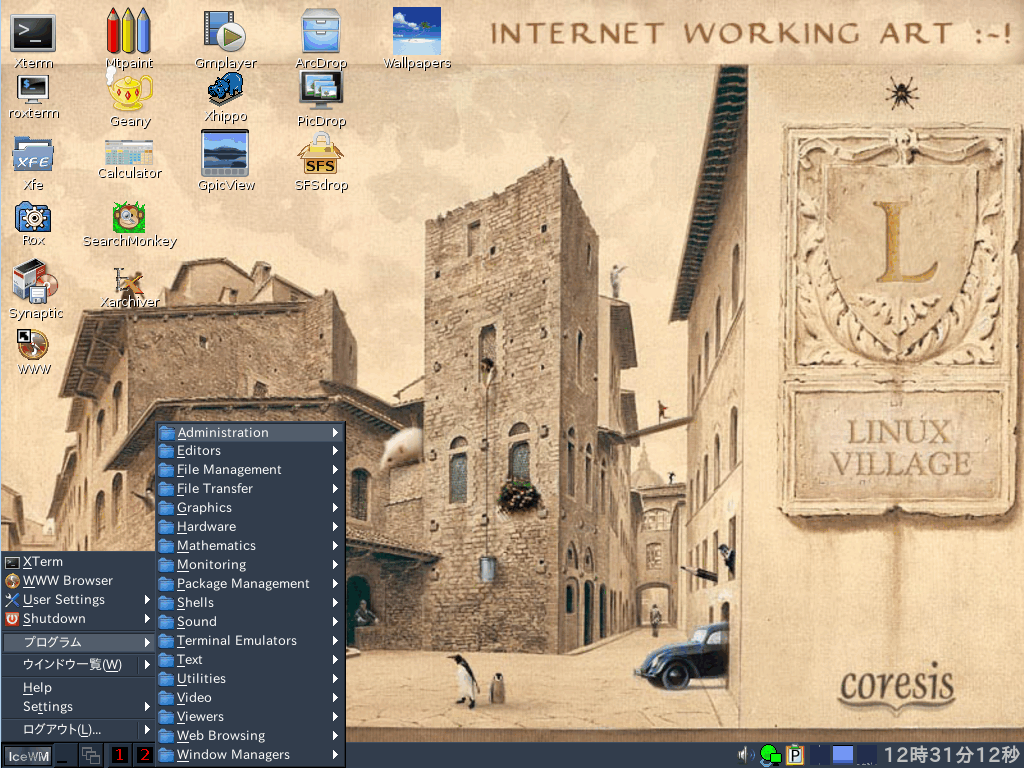Screen dimensions: 1024x768
Task: Open Window Managers submenu
Action: [x=250, y=754]
